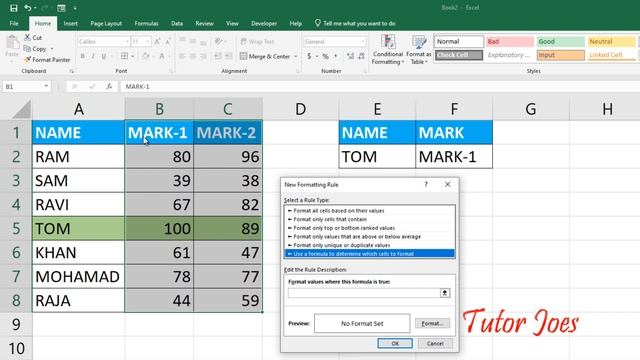Viewport: 640px width, 360px height.
Task: Switch to the Page Layout tab
Action: pyautogui.click(x=106, y=23)
